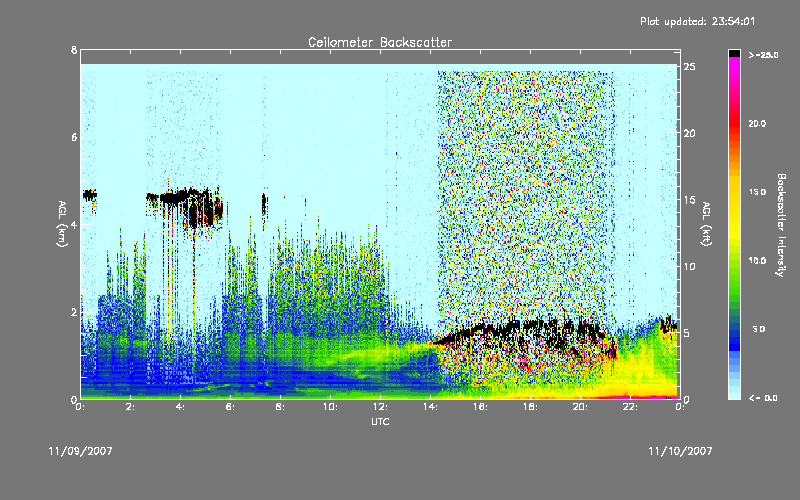Image resolution: width=800 pixels, height=500 pixels.
Task: Click the 'AGL (km)' left axis label
Action: (x=62, y=223)
